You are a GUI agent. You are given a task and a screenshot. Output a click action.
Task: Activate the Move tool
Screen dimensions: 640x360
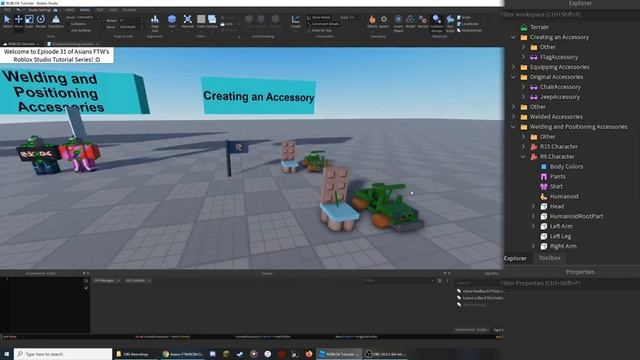(x=18, y=21)
